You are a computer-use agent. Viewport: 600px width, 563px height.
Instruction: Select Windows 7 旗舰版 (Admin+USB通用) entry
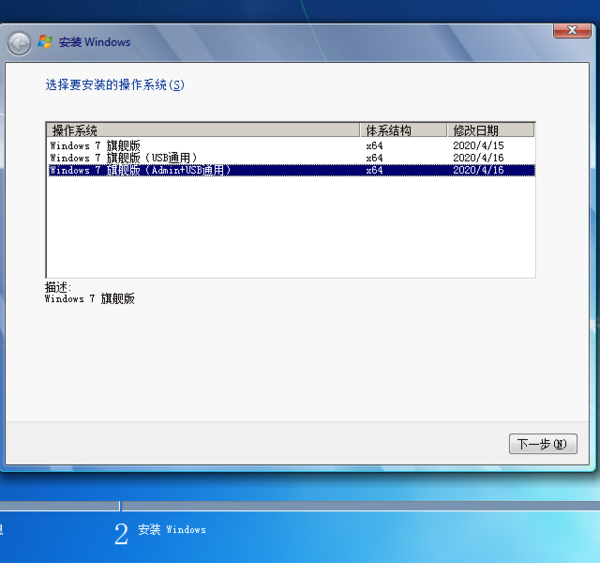[141, 170]
